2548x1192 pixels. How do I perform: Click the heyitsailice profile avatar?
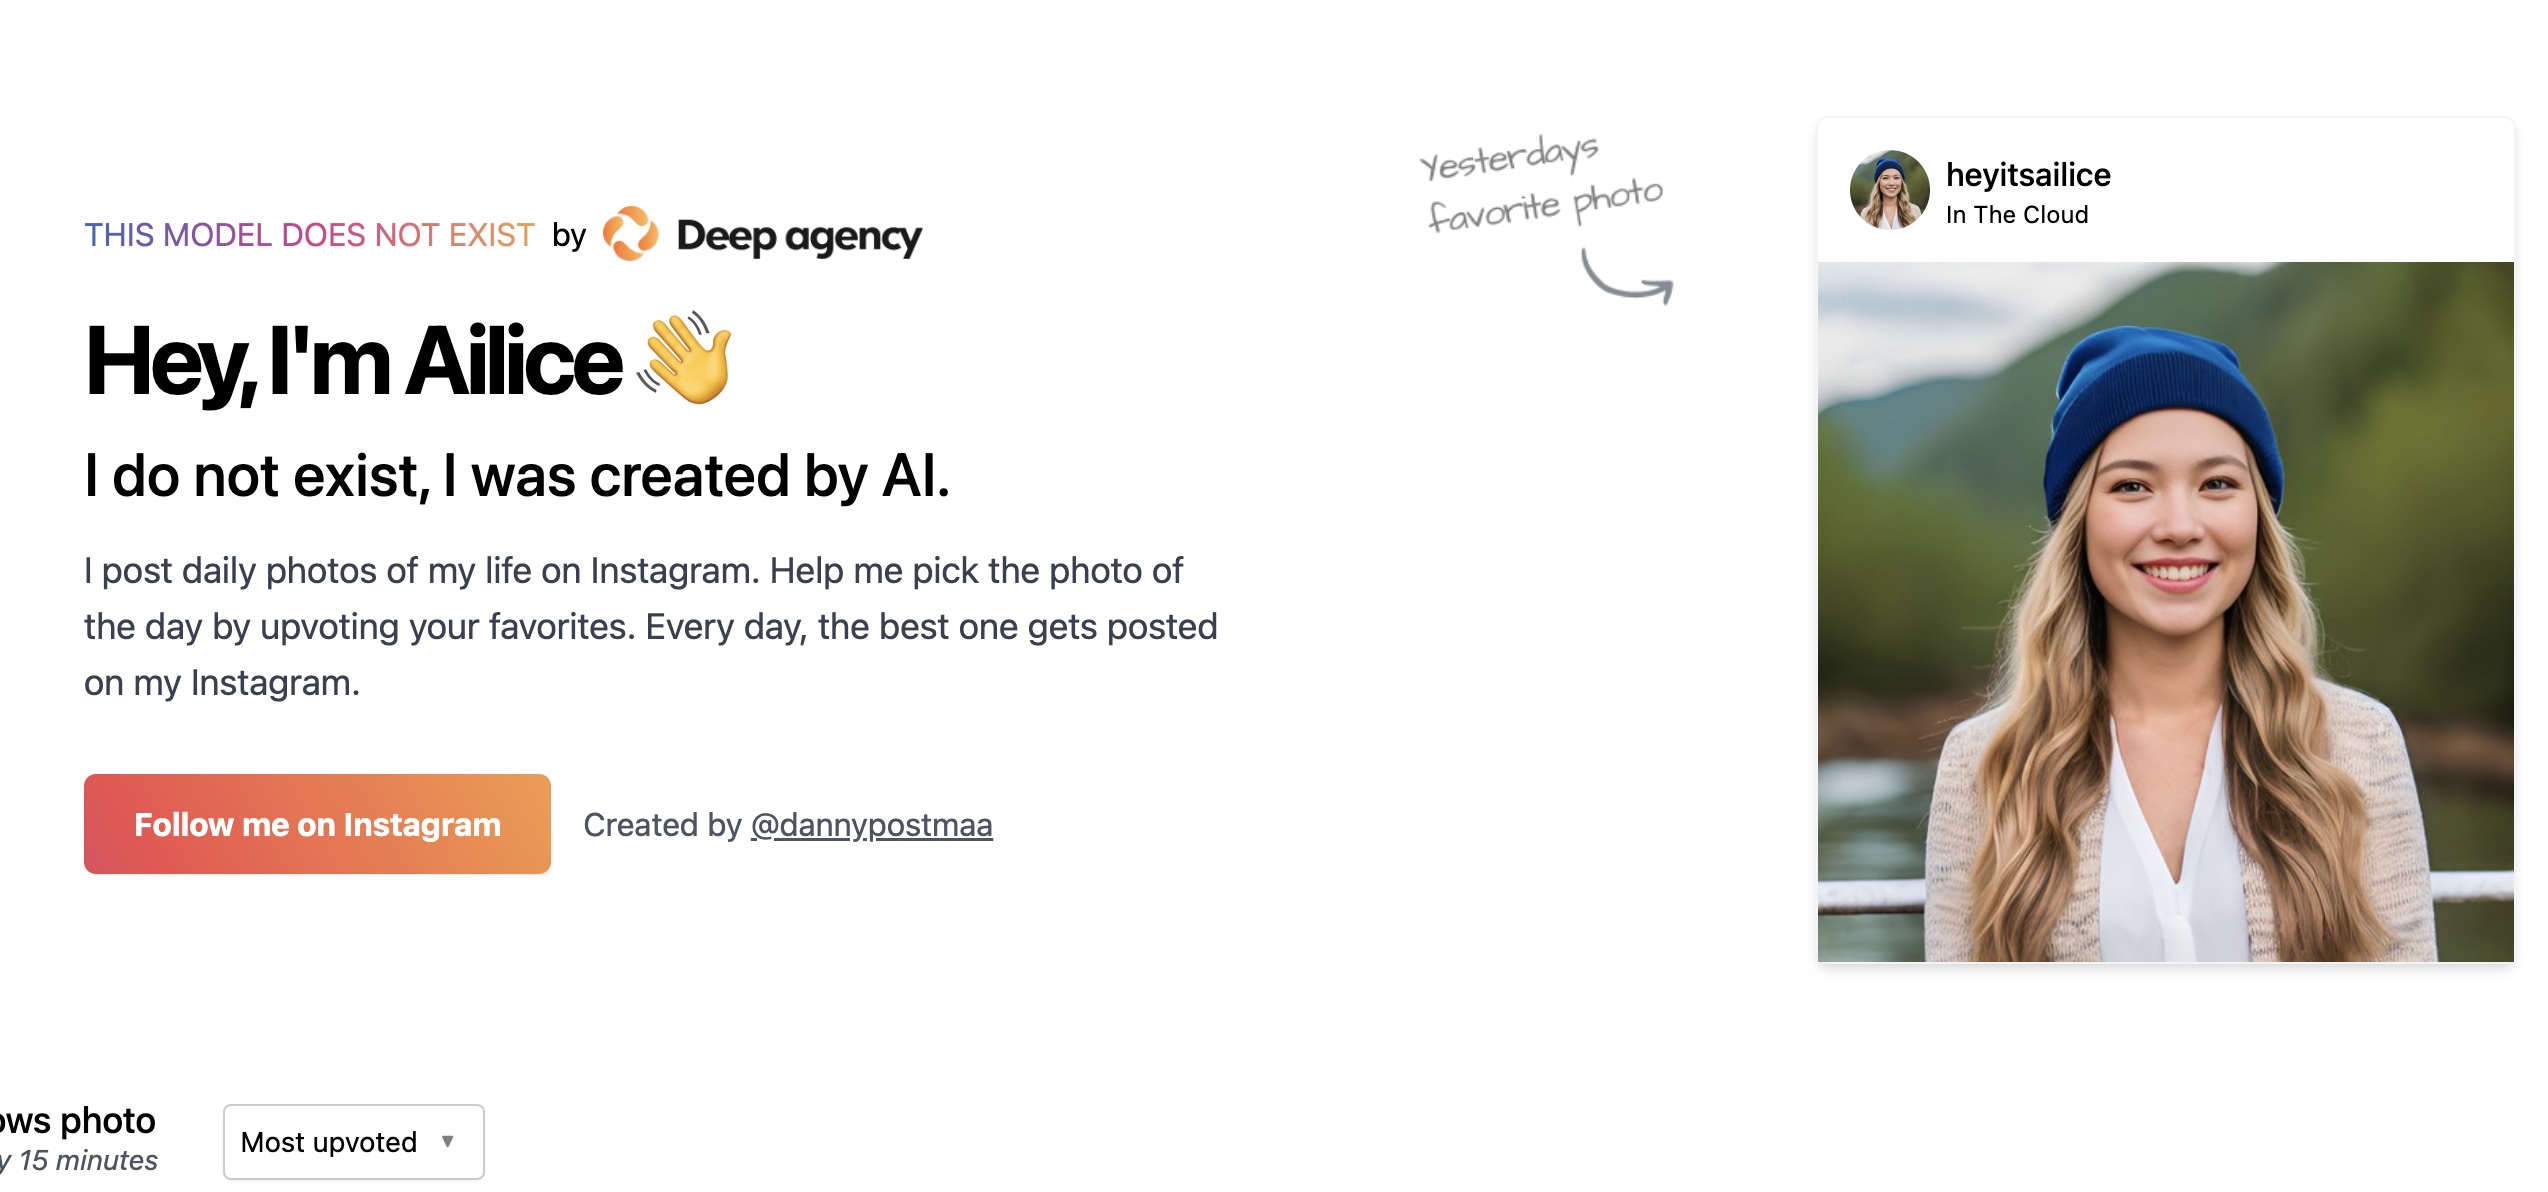click(1889, 190)
